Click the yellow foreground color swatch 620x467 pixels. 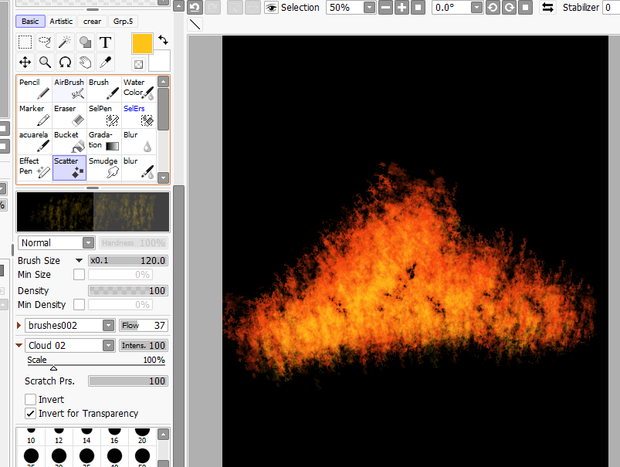(142, 43)
